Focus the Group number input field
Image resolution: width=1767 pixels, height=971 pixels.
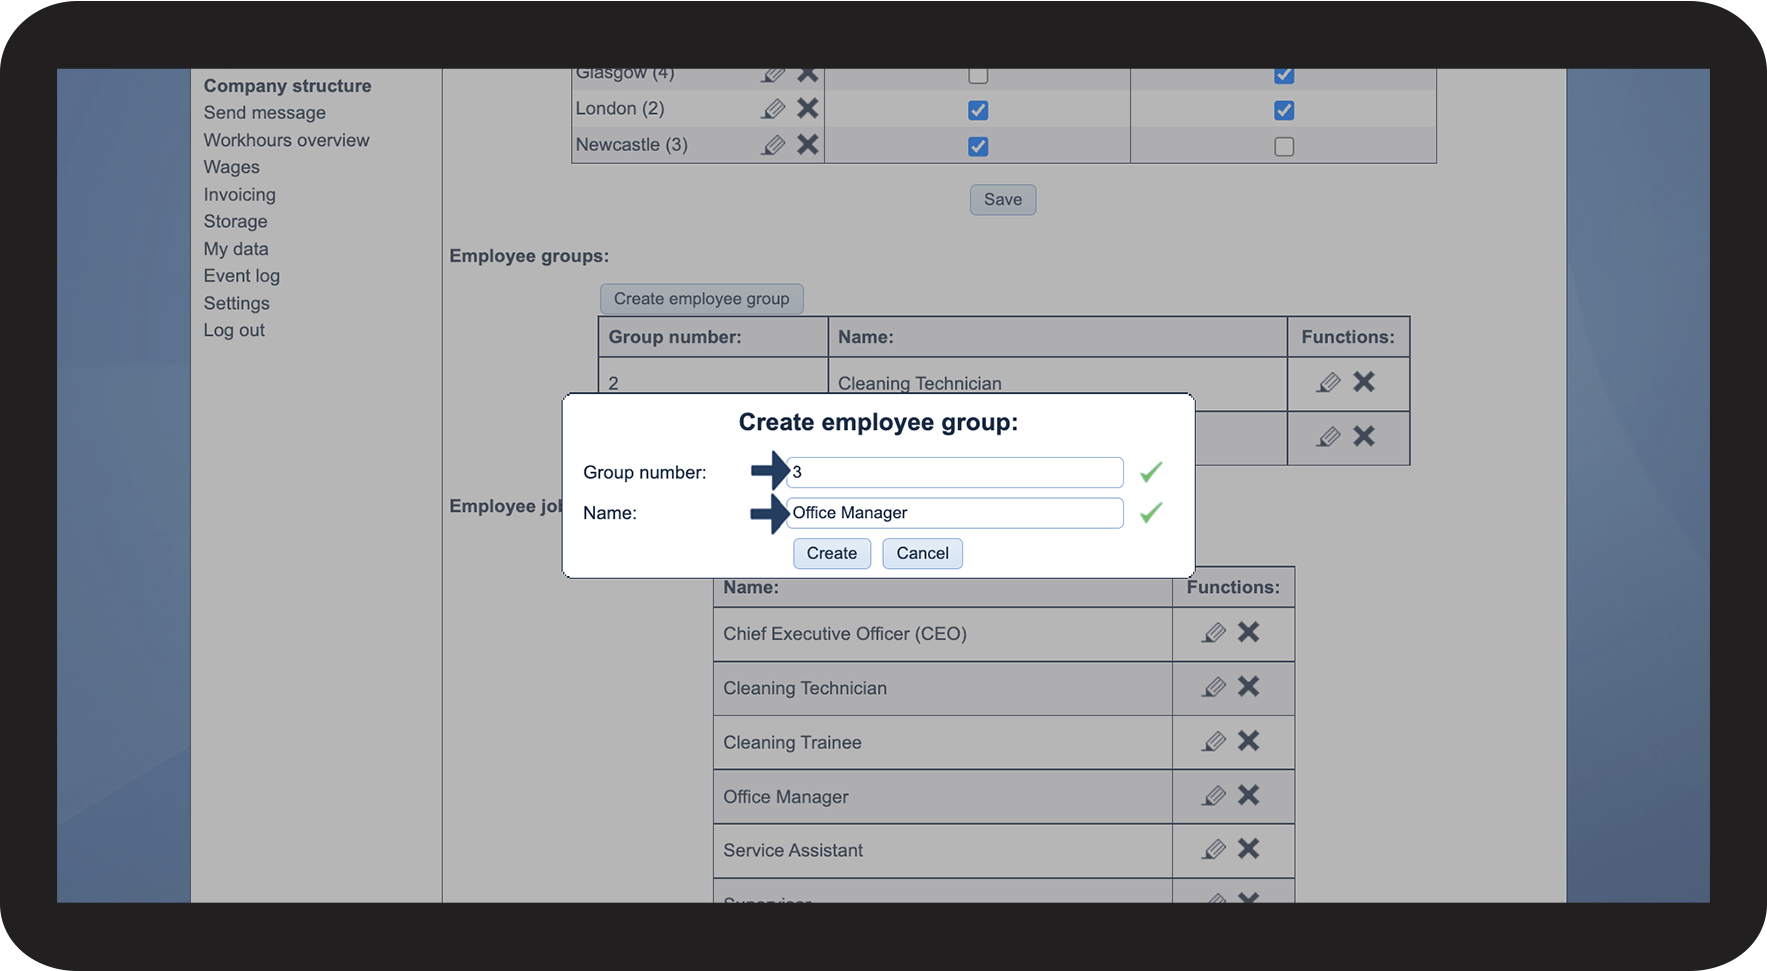[x=954, y=472]
